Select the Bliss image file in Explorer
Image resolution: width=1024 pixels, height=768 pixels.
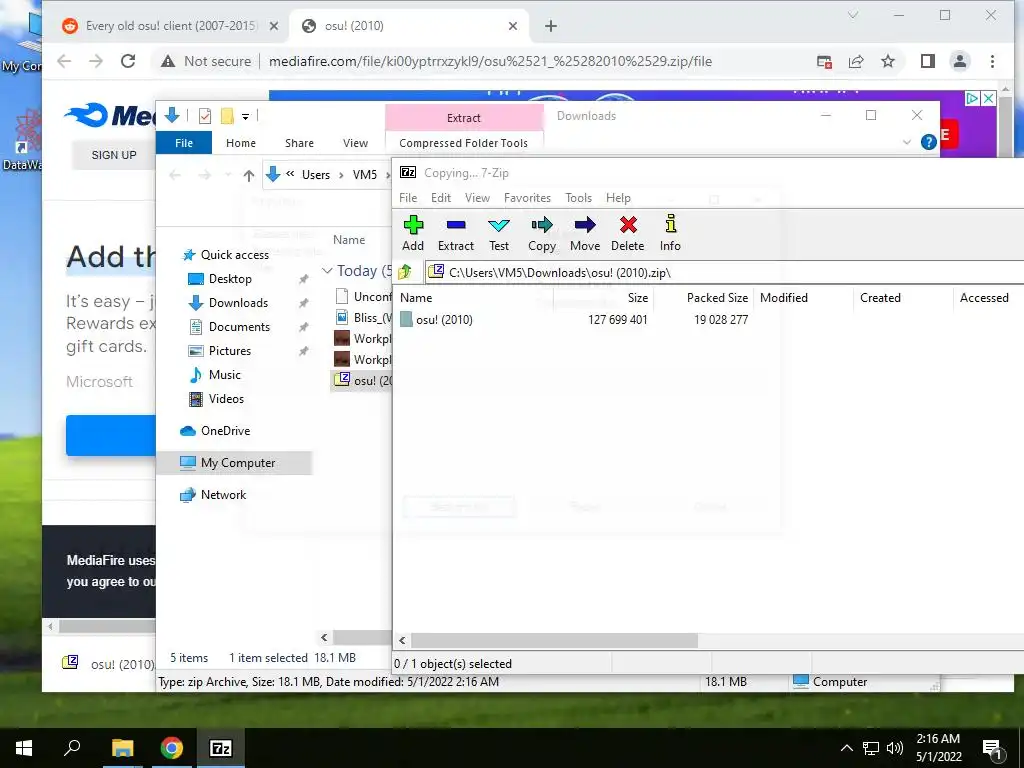(x=363, y=318)
